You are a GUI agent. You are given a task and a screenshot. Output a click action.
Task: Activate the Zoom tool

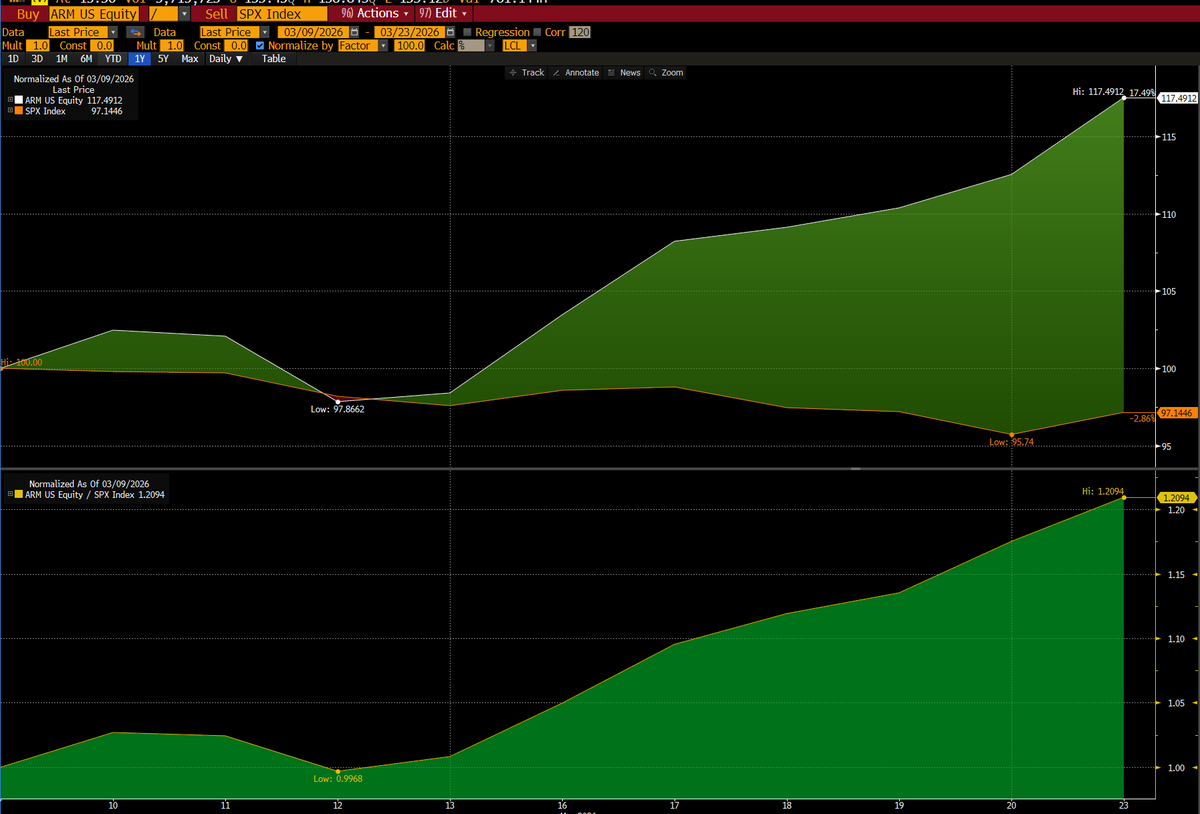pyautogui.click(x=666, y=73)
